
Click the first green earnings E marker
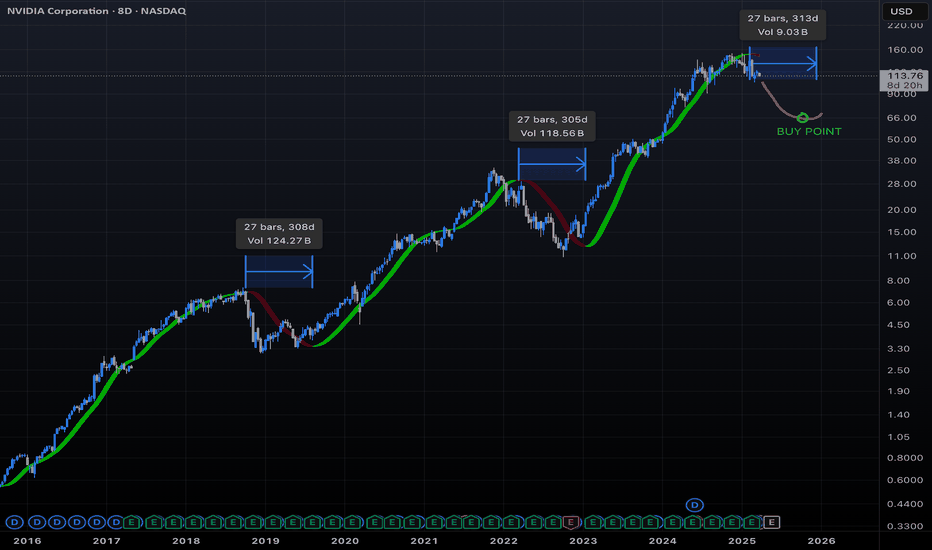click(133, 523)
